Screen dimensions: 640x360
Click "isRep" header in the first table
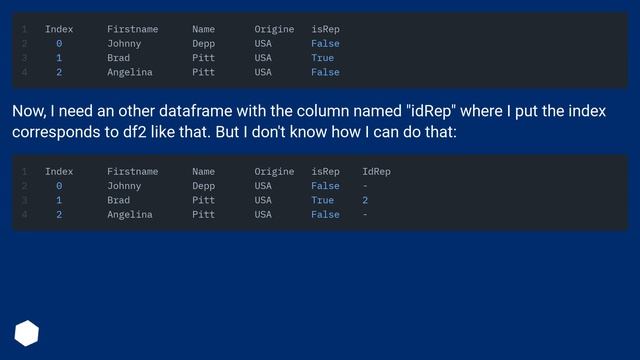(325, 29)
